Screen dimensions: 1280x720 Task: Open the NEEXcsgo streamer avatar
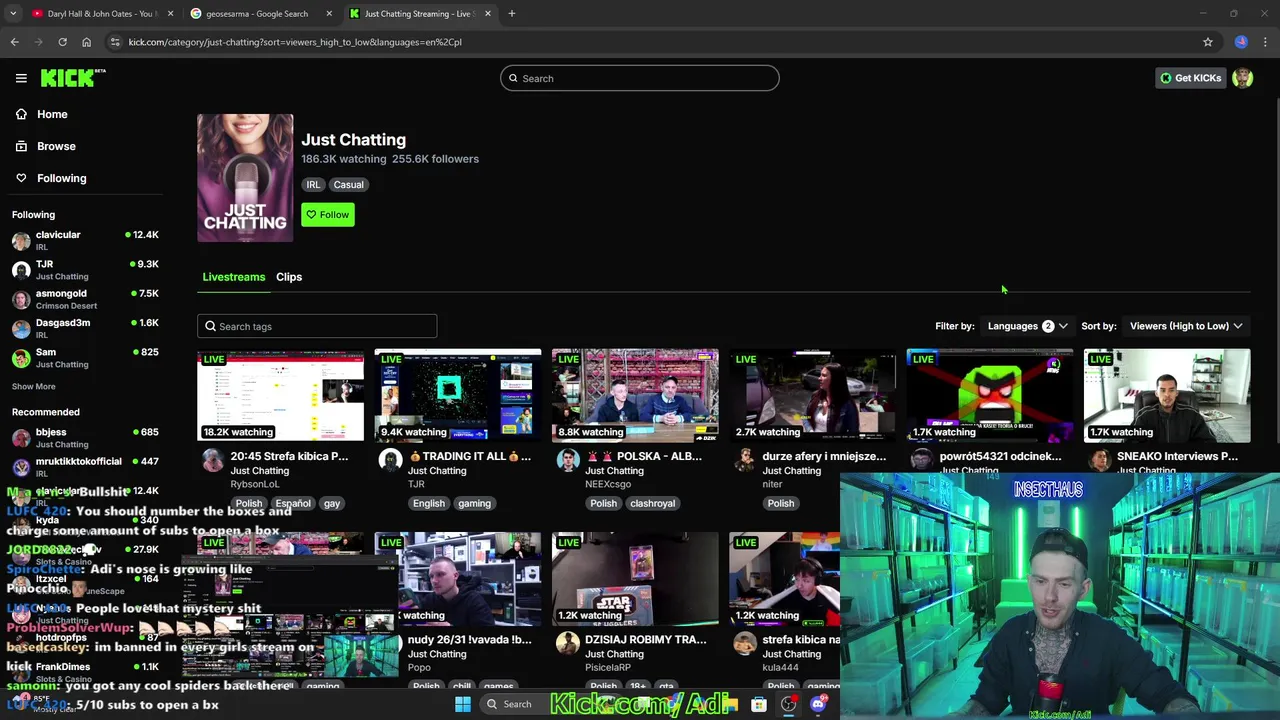coord(568,460)
